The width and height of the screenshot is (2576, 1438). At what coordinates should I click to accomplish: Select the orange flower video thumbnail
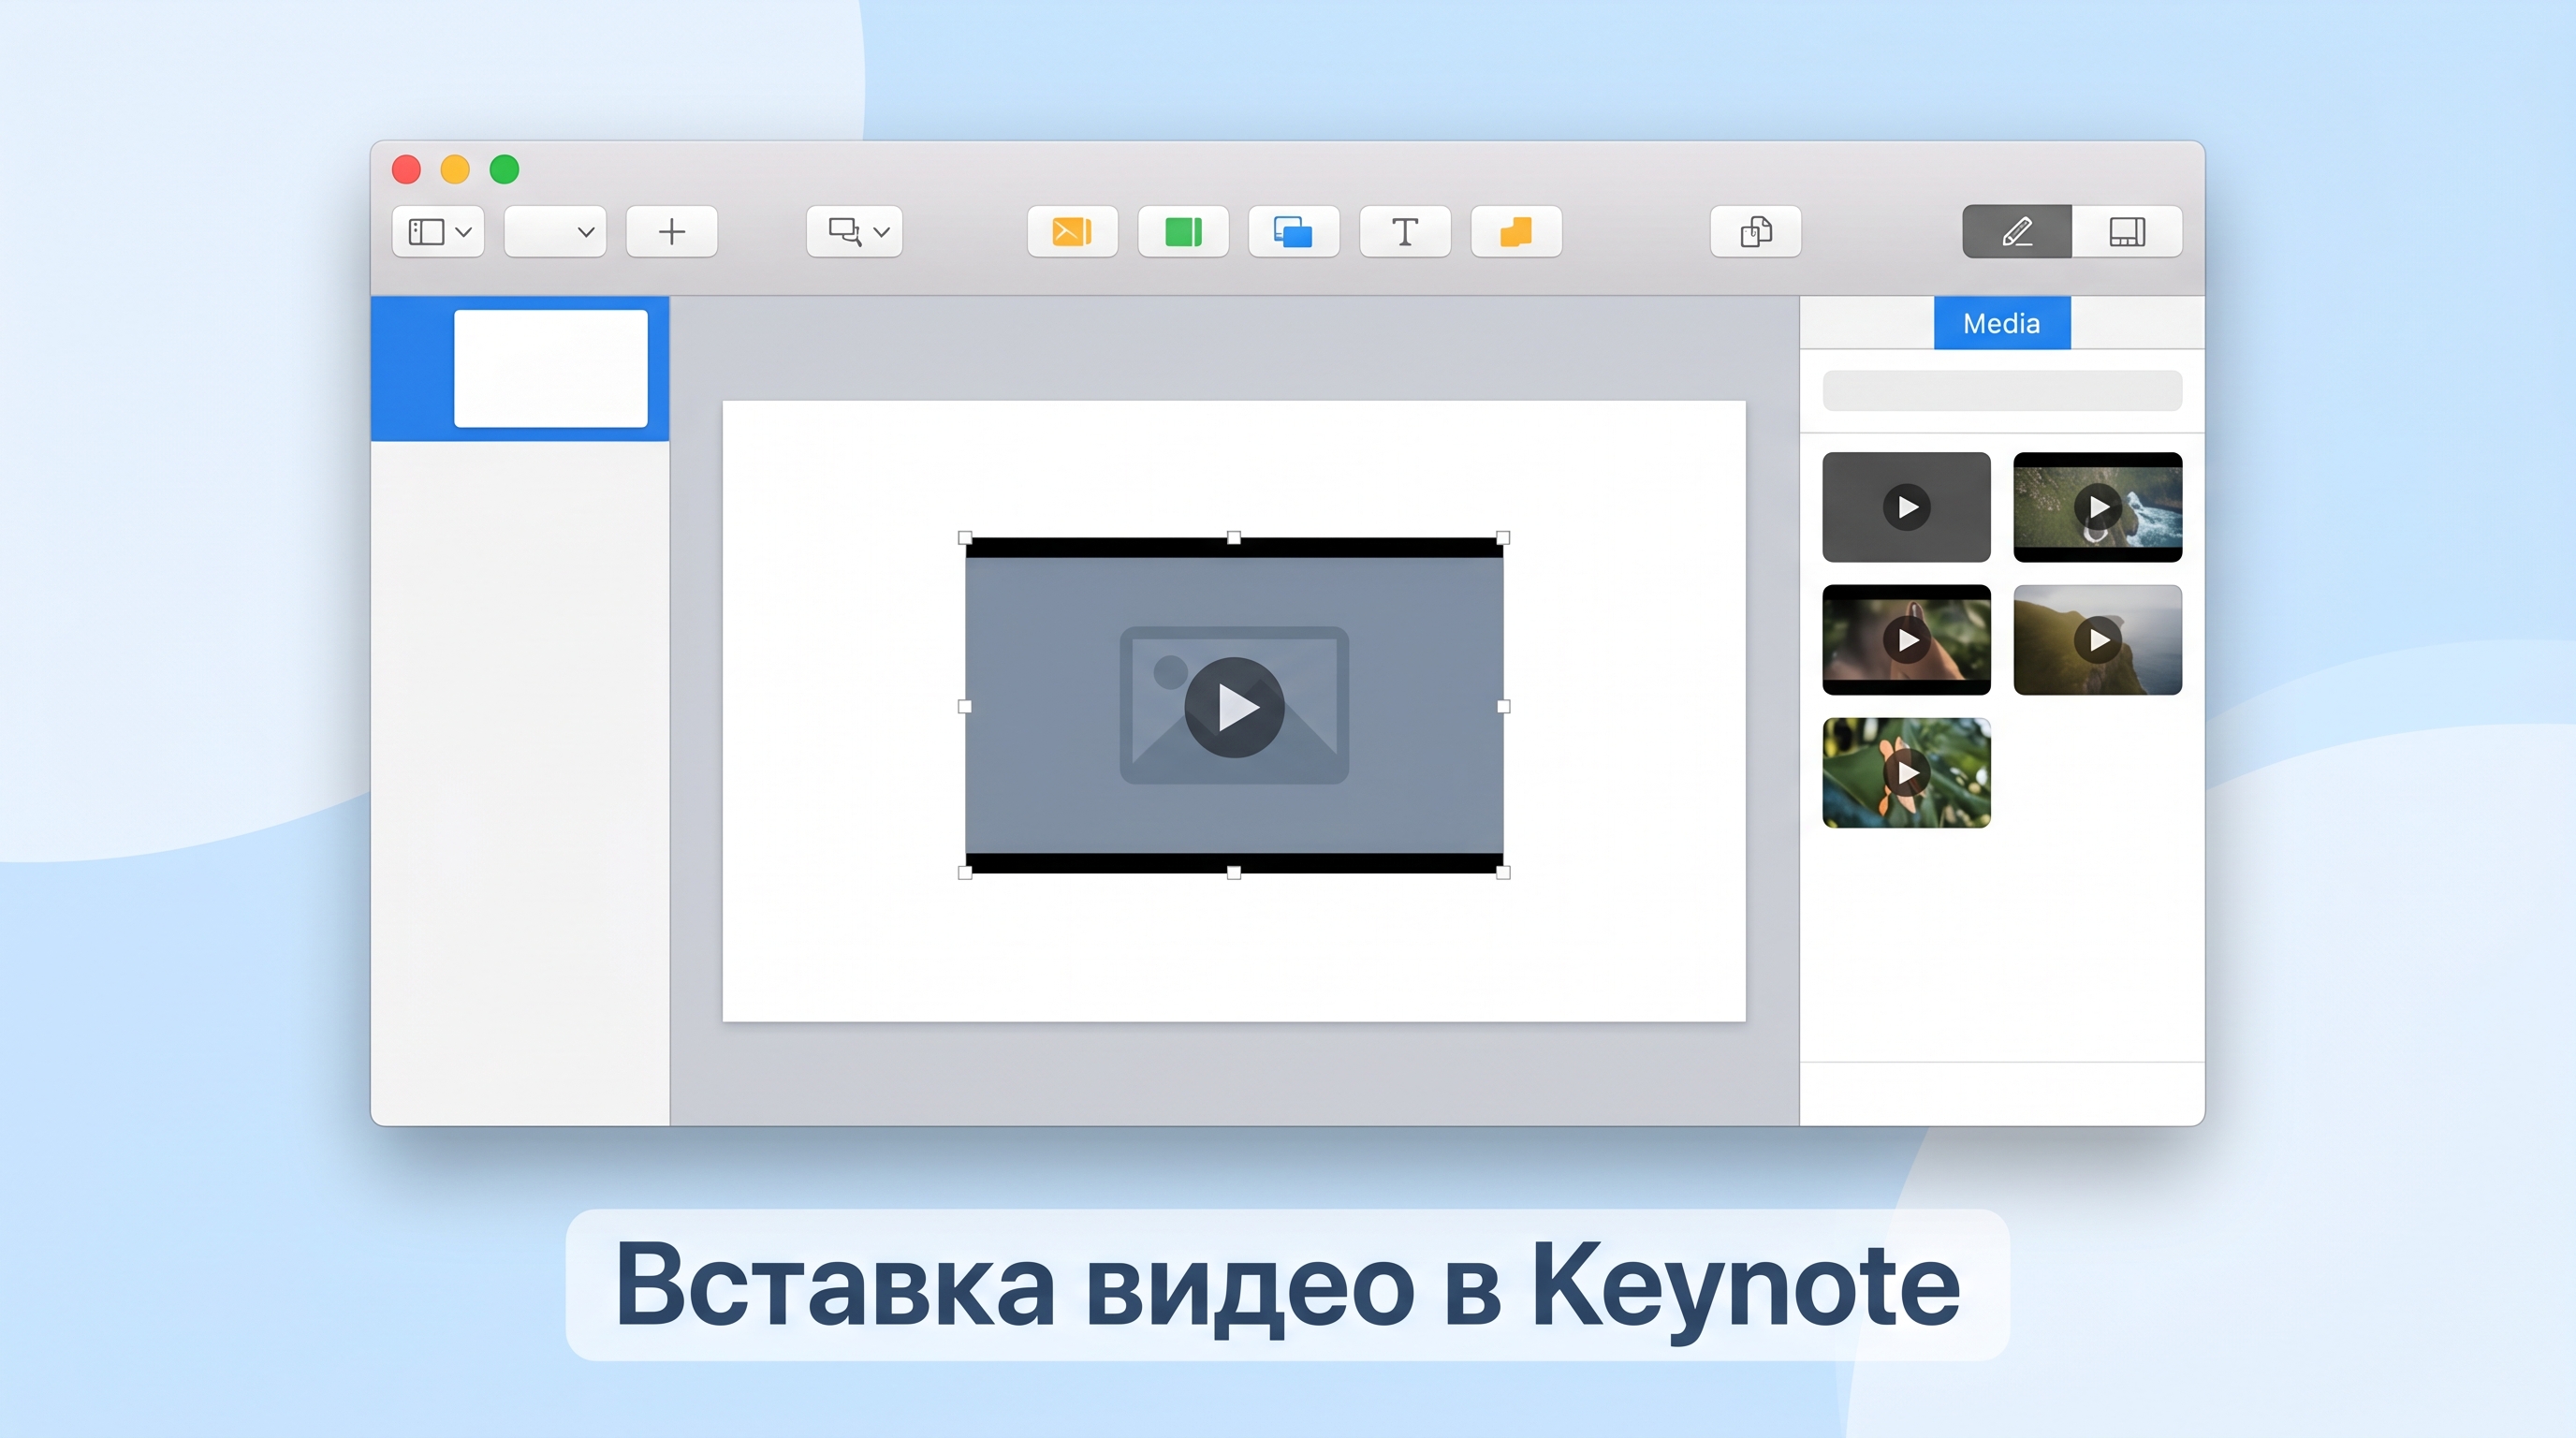pos(1907,773)
